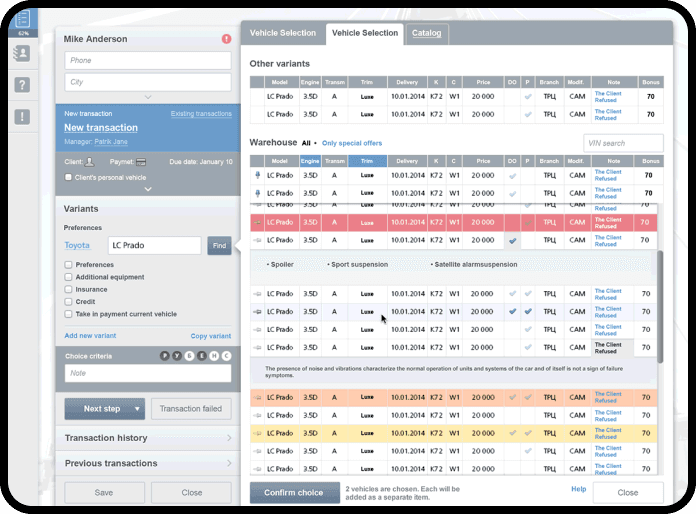This screenshot has width=696, height=514.
Task: Click the Toyota brand link
Action: pos(77,245)
